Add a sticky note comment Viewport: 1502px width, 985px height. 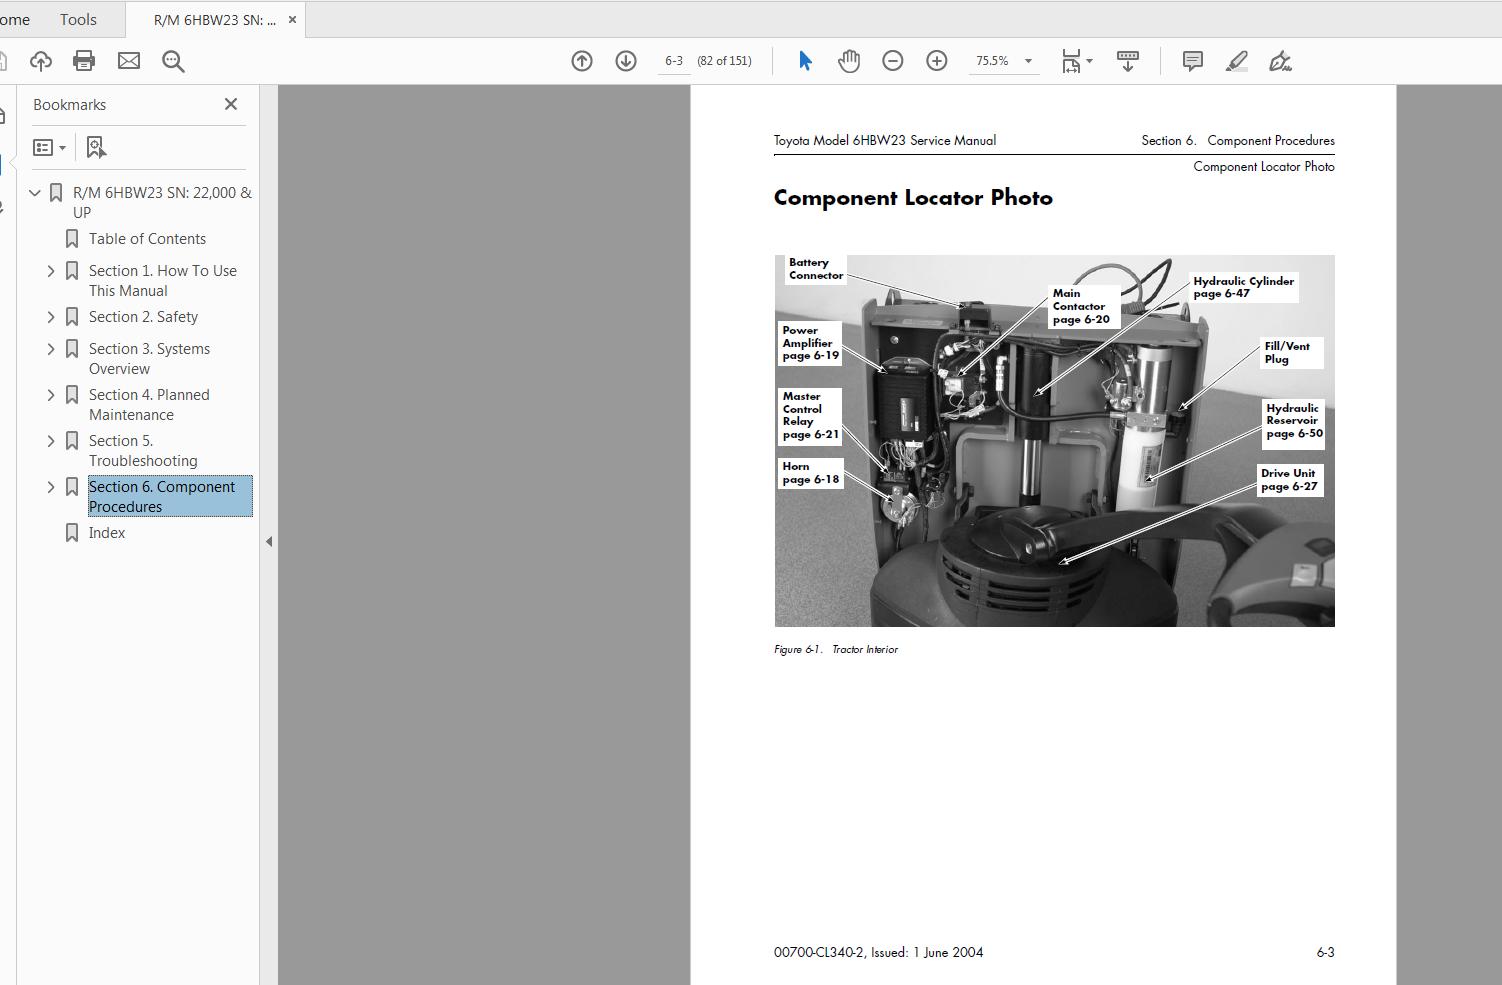tap(1191, 61)
